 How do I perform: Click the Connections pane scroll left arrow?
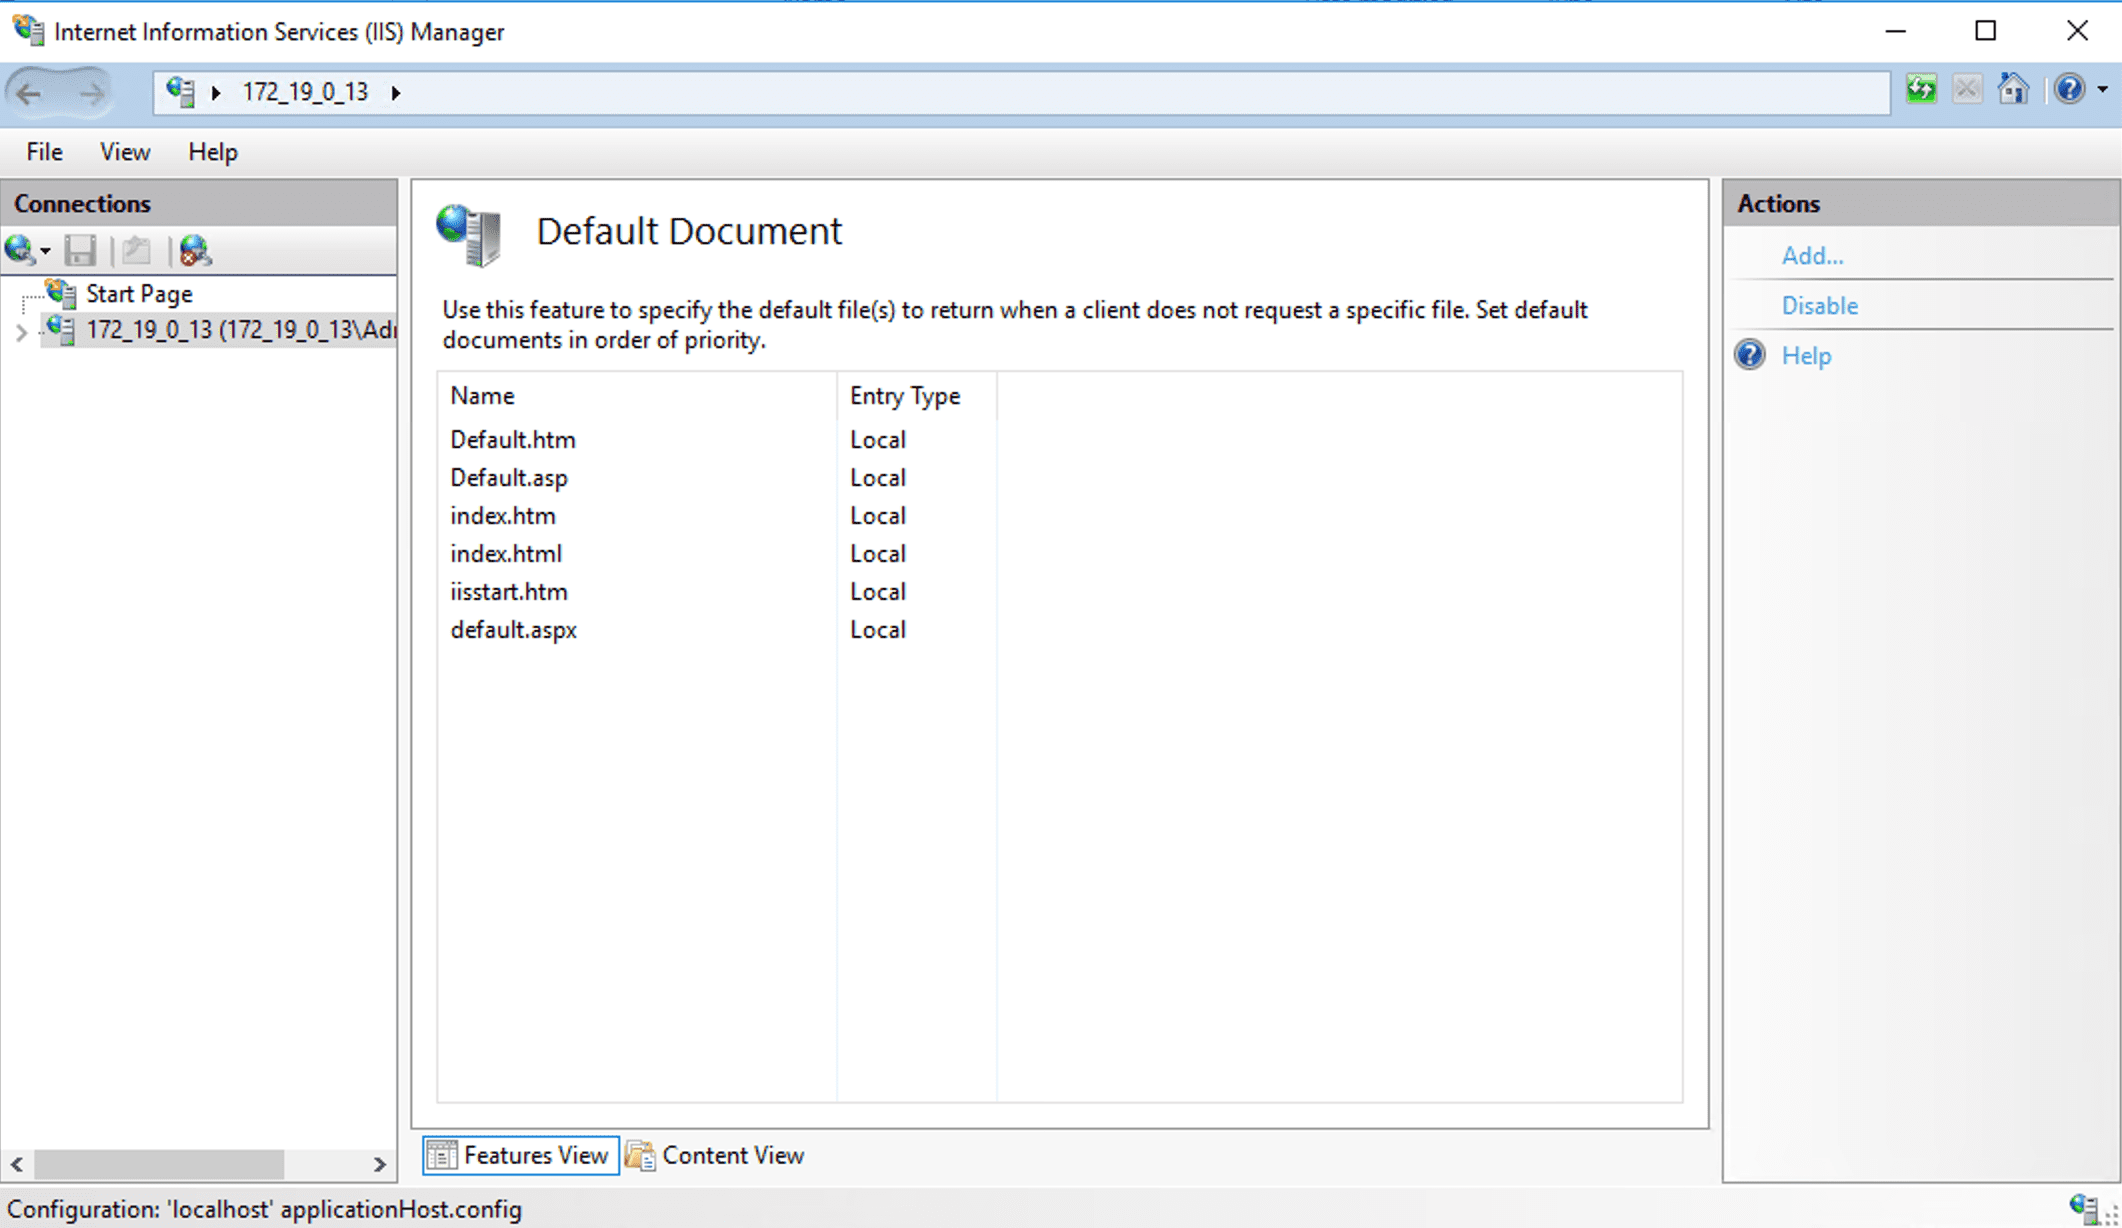(17, 1164)
